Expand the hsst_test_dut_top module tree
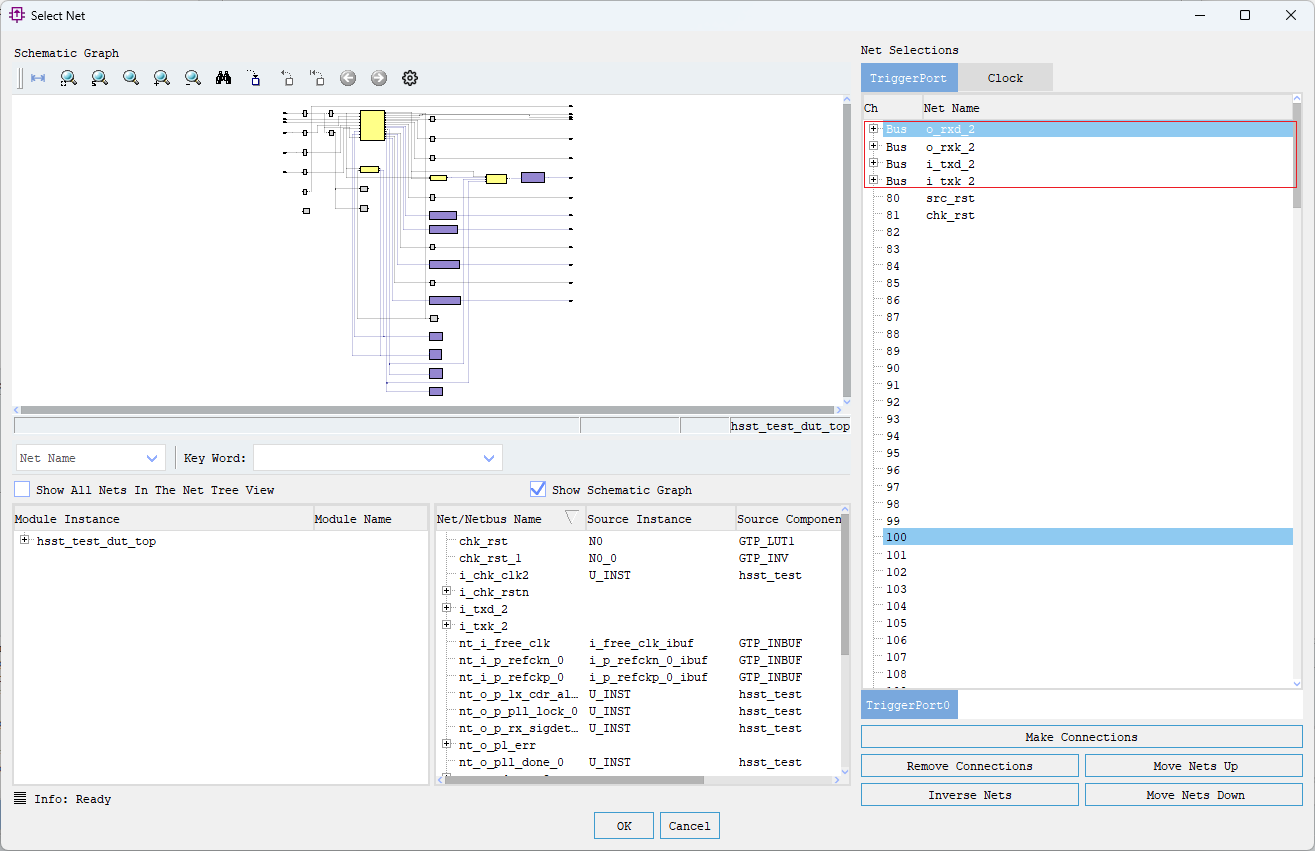 [x=24, y=540]
